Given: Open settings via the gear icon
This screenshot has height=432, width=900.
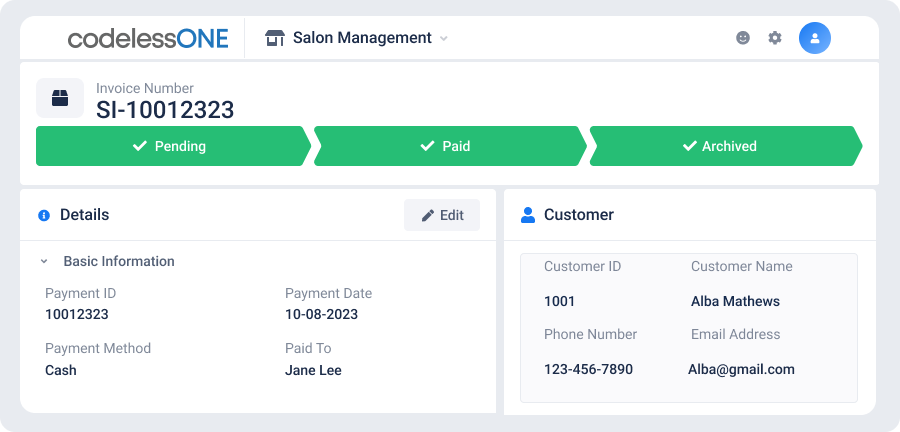Looking at the screenshot, I should tap(775, 38).
